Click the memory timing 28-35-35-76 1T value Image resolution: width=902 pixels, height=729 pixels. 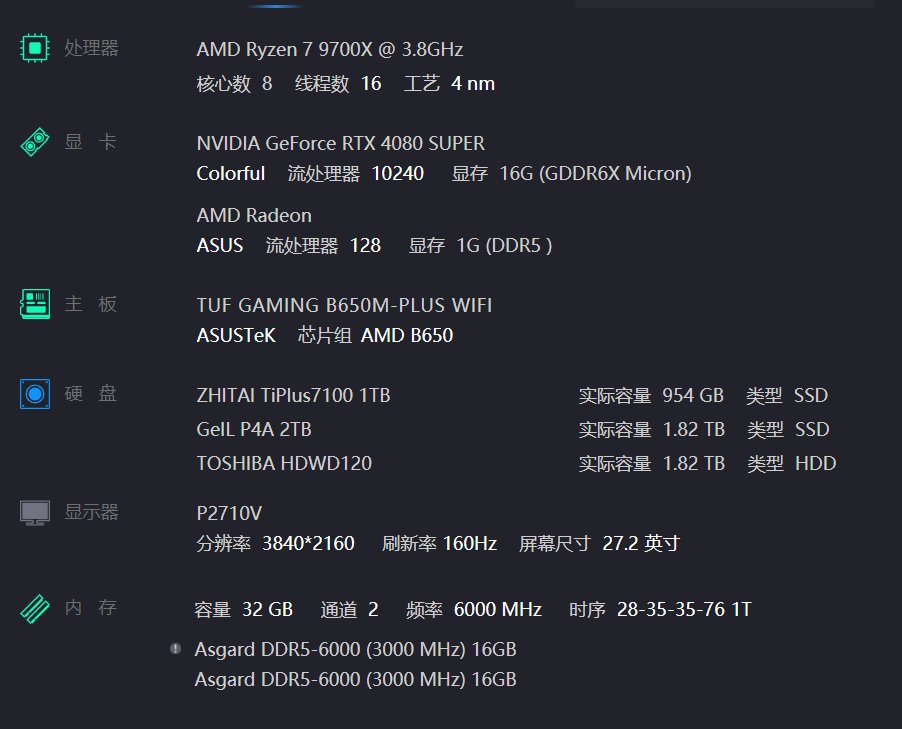(x=684, y=609)
